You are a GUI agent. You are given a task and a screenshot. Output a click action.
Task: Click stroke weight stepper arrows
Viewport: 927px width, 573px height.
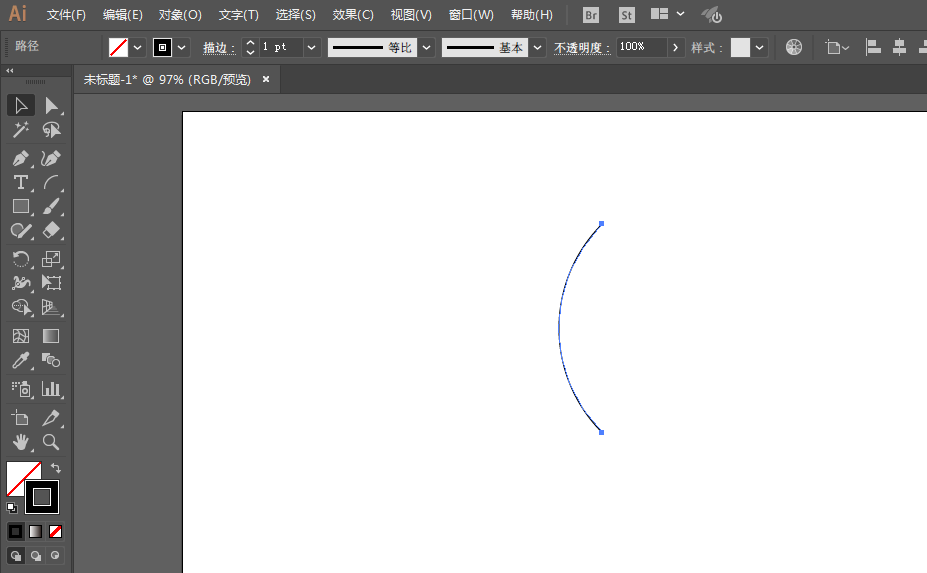click(250, 47)
